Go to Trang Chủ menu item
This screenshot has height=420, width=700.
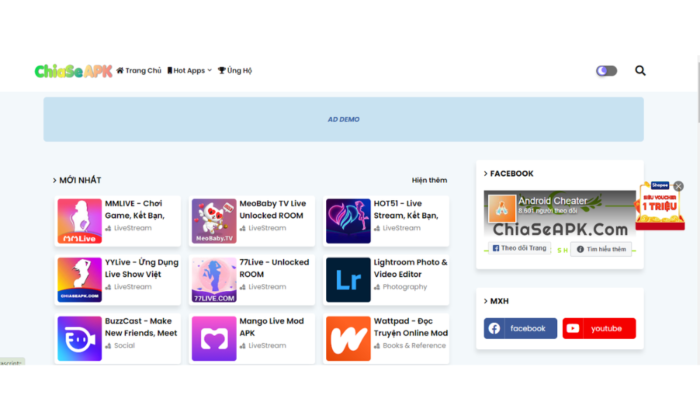(x=139, y=71)
